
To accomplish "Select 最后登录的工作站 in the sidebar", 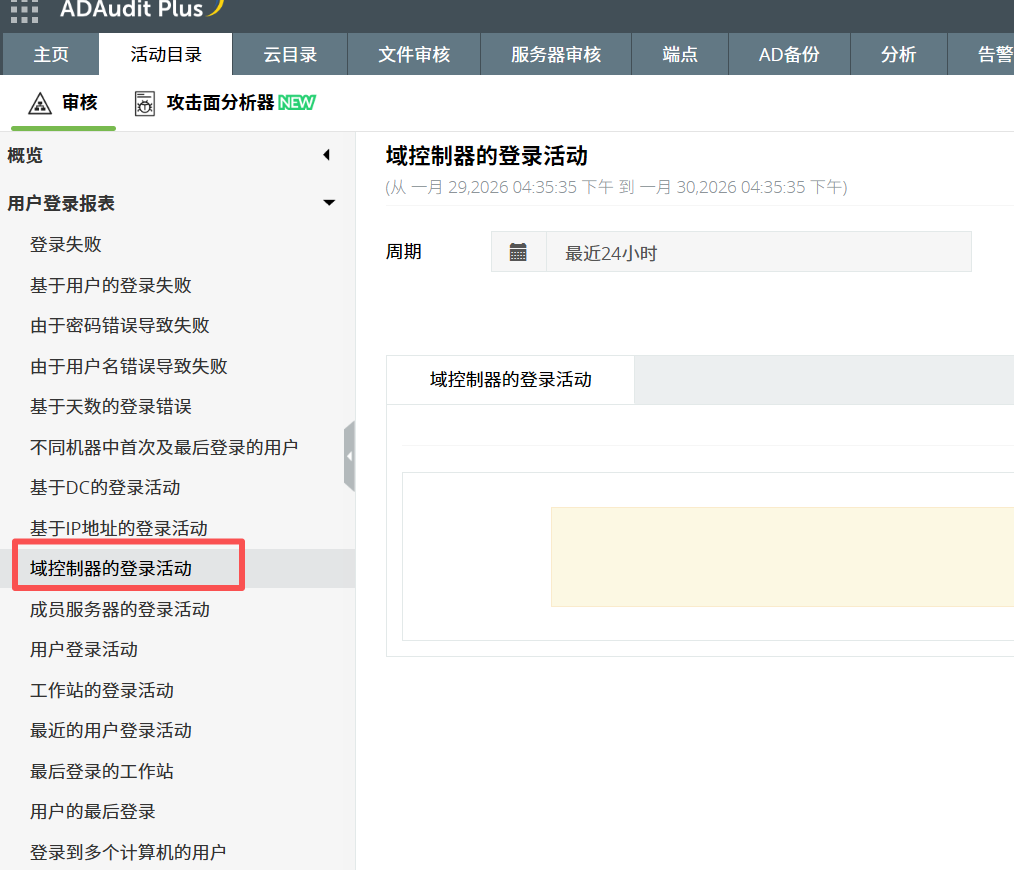I will click(102, 771).
